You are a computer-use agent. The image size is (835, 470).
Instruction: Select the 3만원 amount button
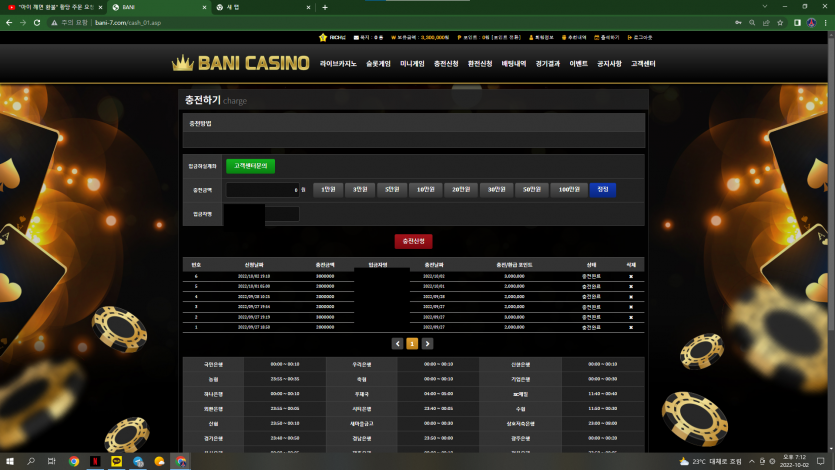pos(360,190)
